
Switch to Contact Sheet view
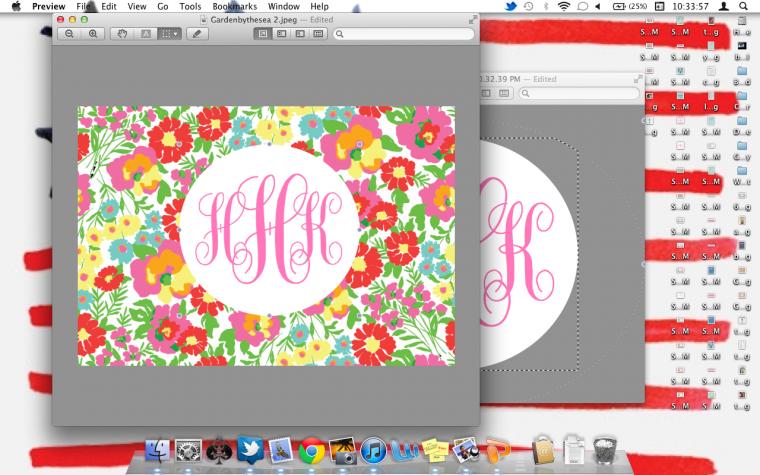[x=318, y=34]
